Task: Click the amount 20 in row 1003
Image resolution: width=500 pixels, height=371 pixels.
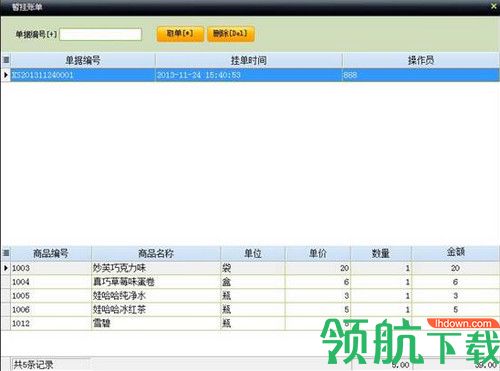Action: 456,268
